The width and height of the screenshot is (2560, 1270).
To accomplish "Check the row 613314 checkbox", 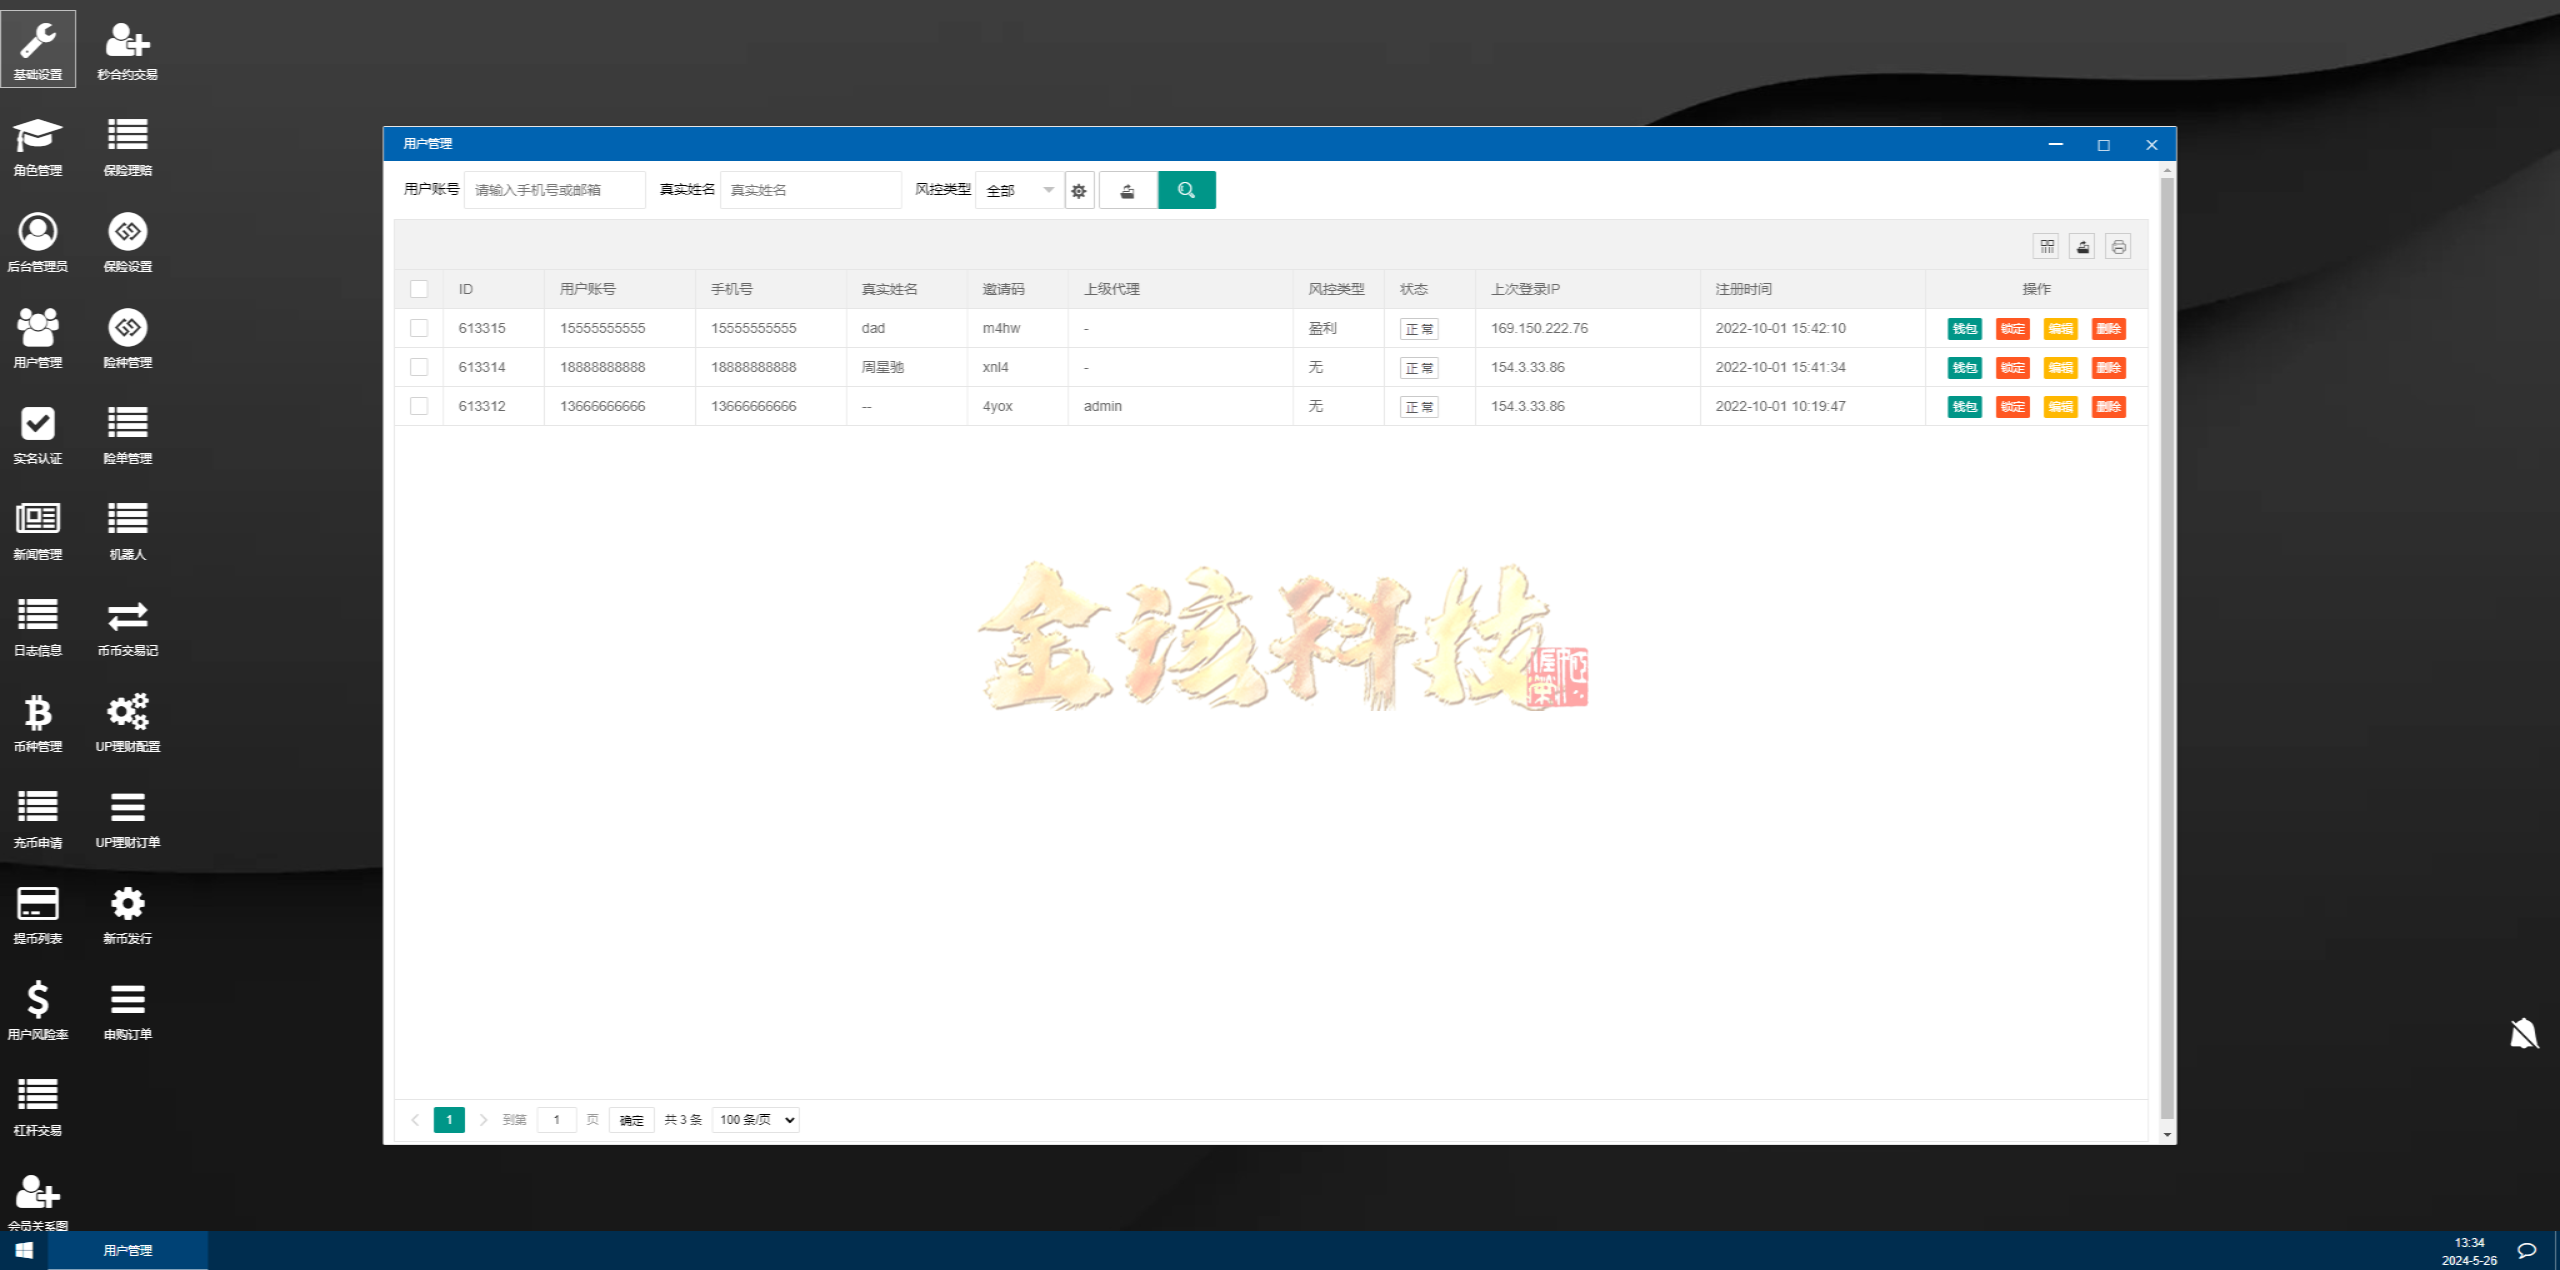I will click(419, 367).
